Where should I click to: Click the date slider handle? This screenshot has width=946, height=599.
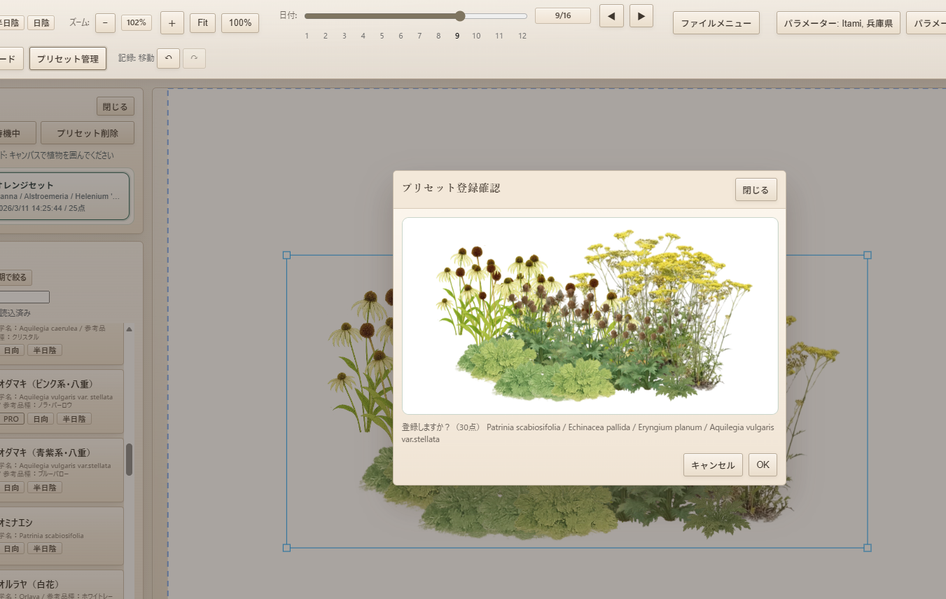click(460, 16)
